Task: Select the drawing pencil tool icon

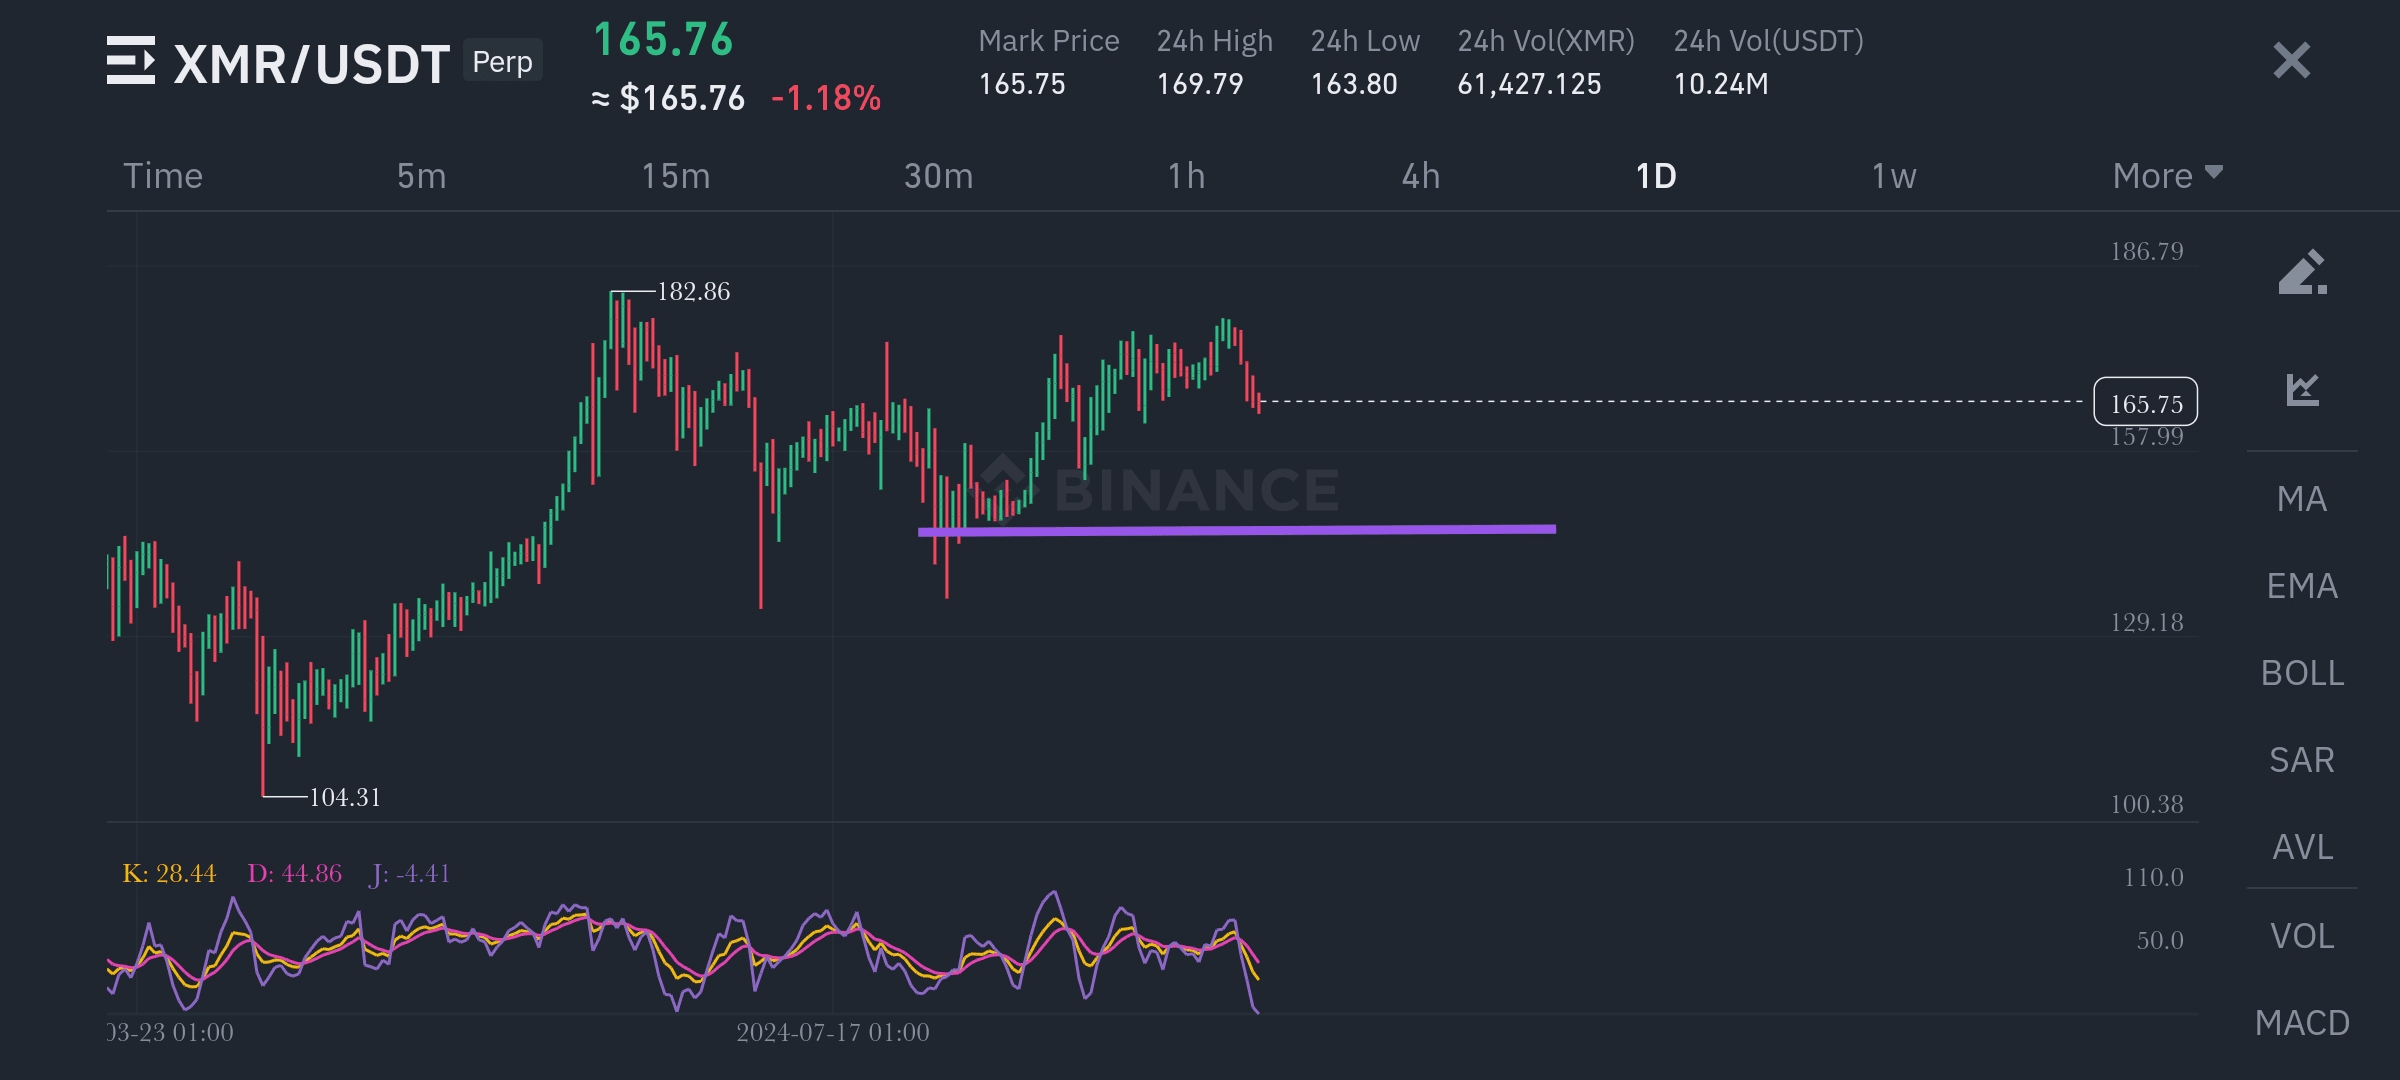Action: [2302, 272]
